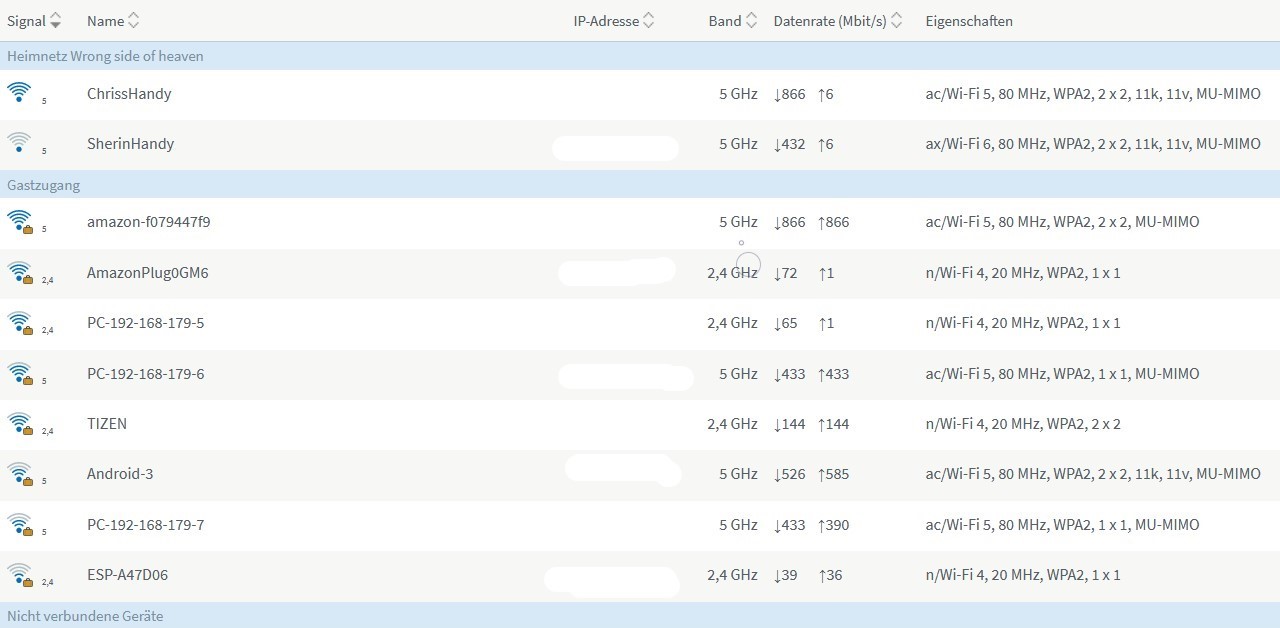Click Android-3 download rate 526
Image resolution: width=1280 pixels, height=628 pixels.
click(789, 474)
